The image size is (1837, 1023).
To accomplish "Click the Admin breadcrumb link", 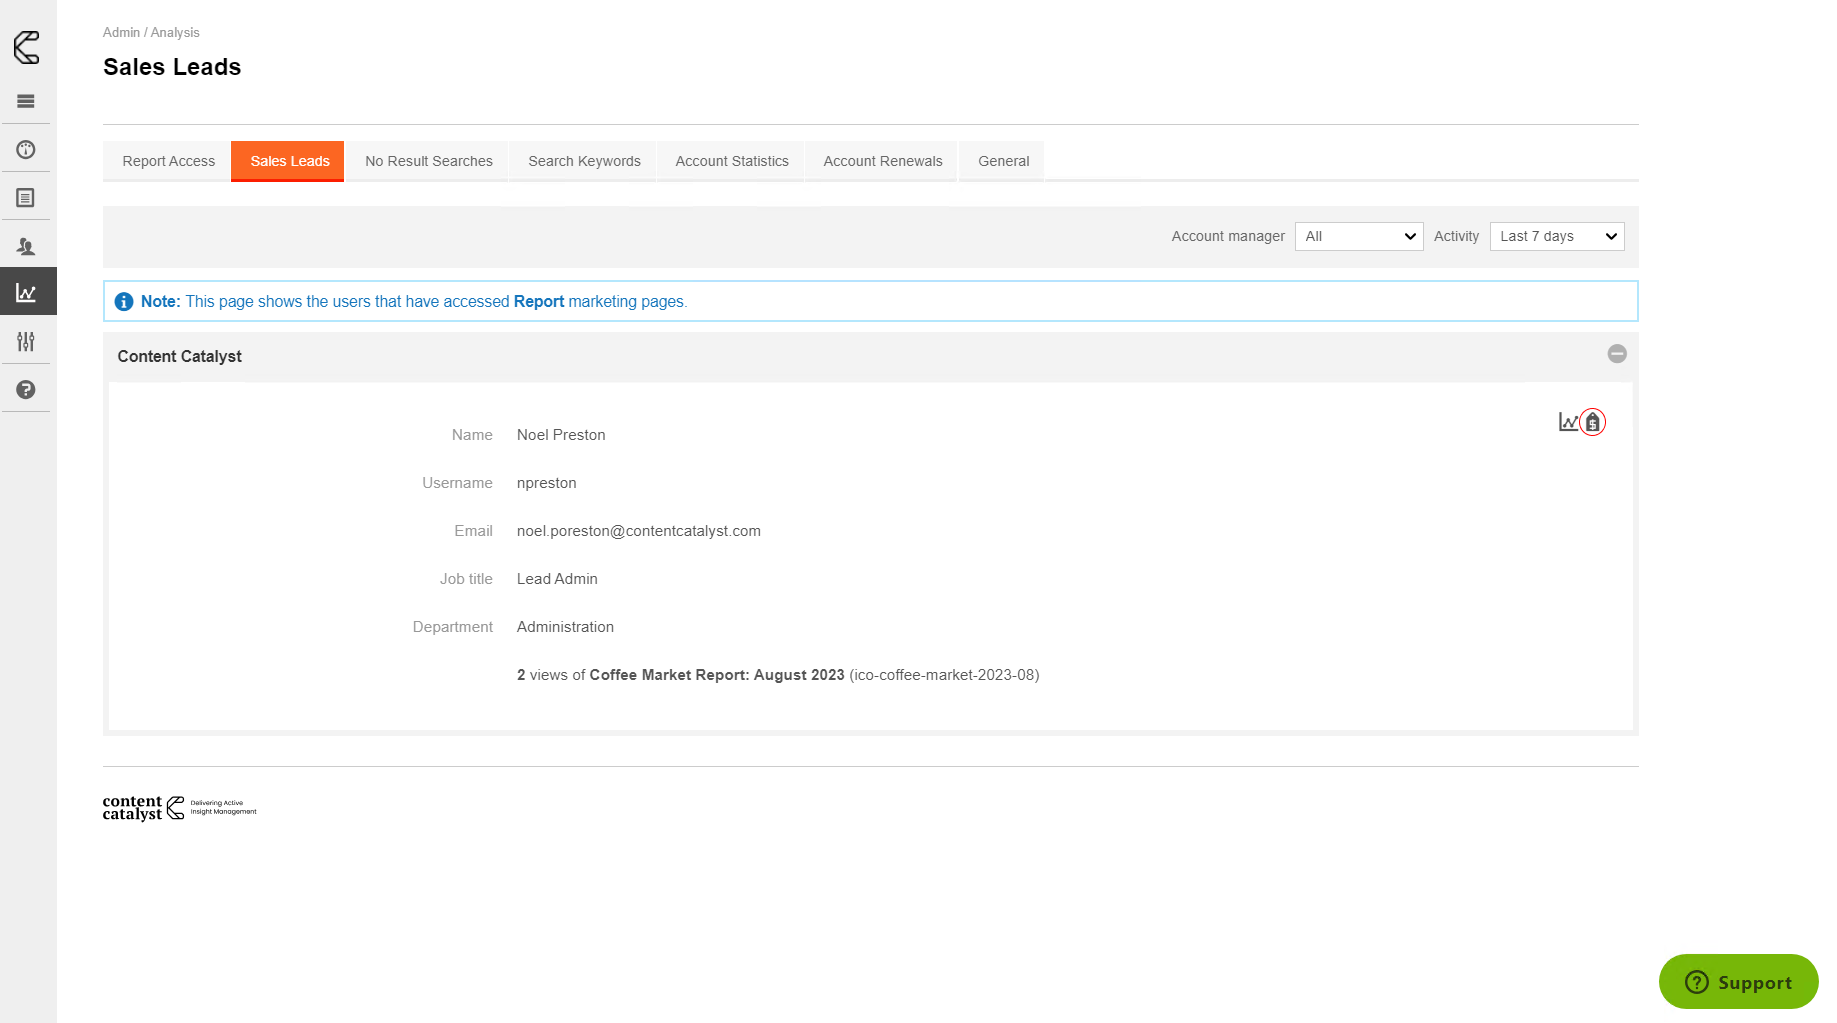I will click(121, 33).
